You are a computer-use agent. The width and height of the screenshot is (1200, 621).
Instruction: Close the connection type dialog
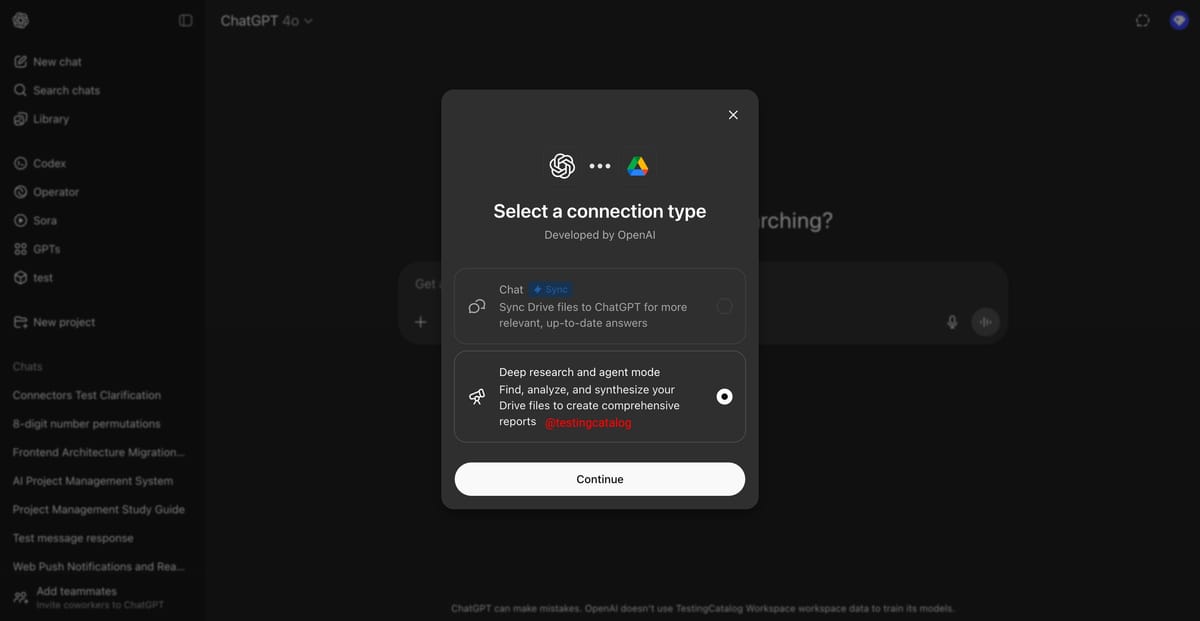pos(733,115)
